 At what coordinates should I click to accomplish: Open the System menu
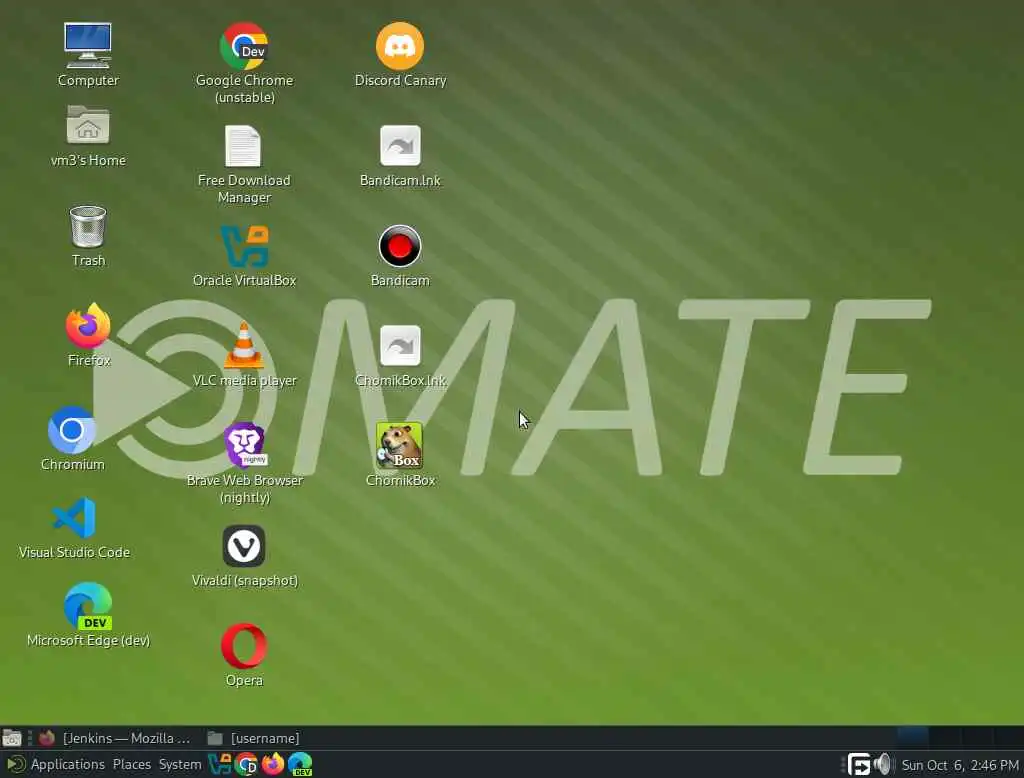tap(180, 764)
